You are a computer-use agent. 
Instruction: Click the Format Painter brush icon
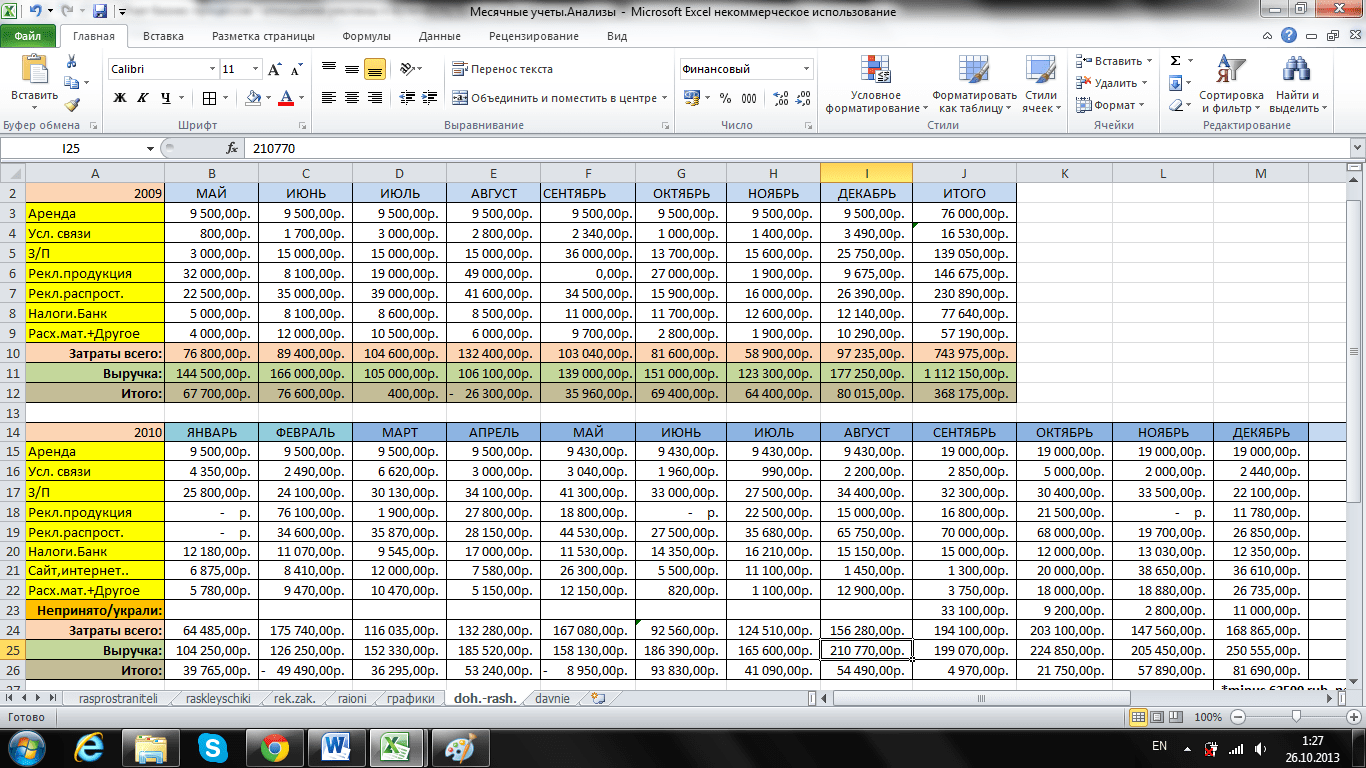72,104
